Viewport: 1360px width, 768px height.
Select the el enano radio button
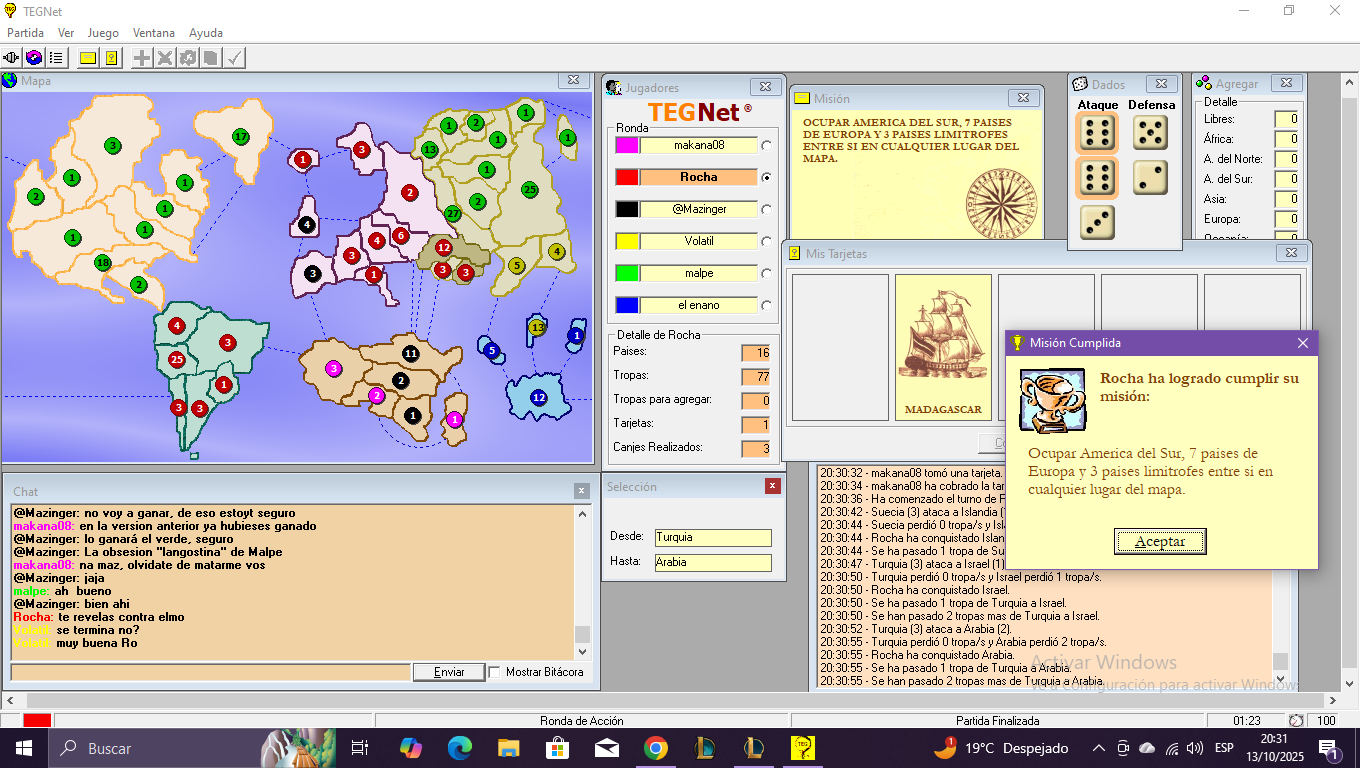coord(767,305)
